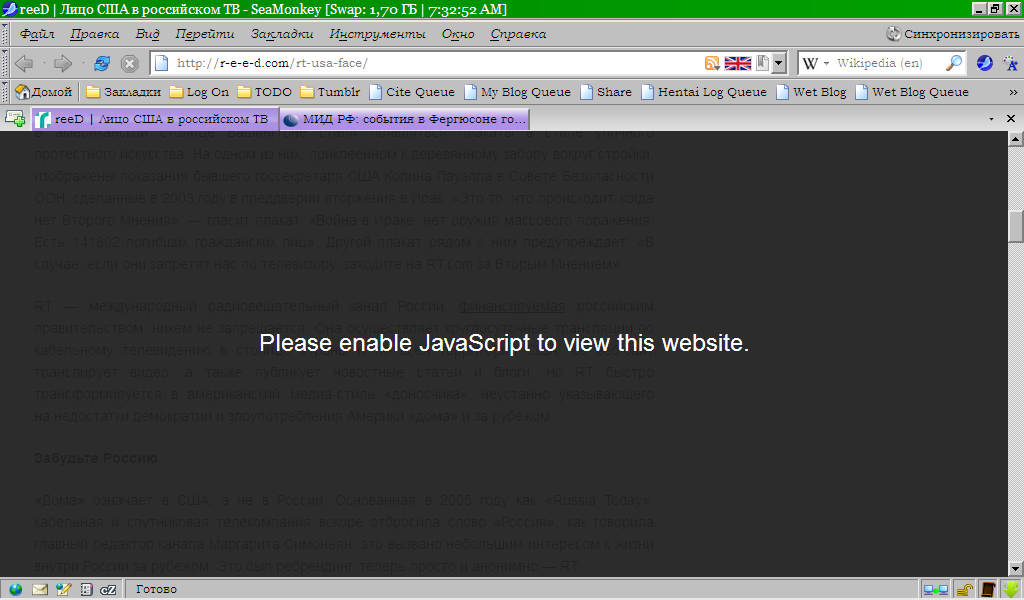Screen dimensions: 1024x600
Task: Click the Домой home bookmark
Action: click(x=44, y=92)
